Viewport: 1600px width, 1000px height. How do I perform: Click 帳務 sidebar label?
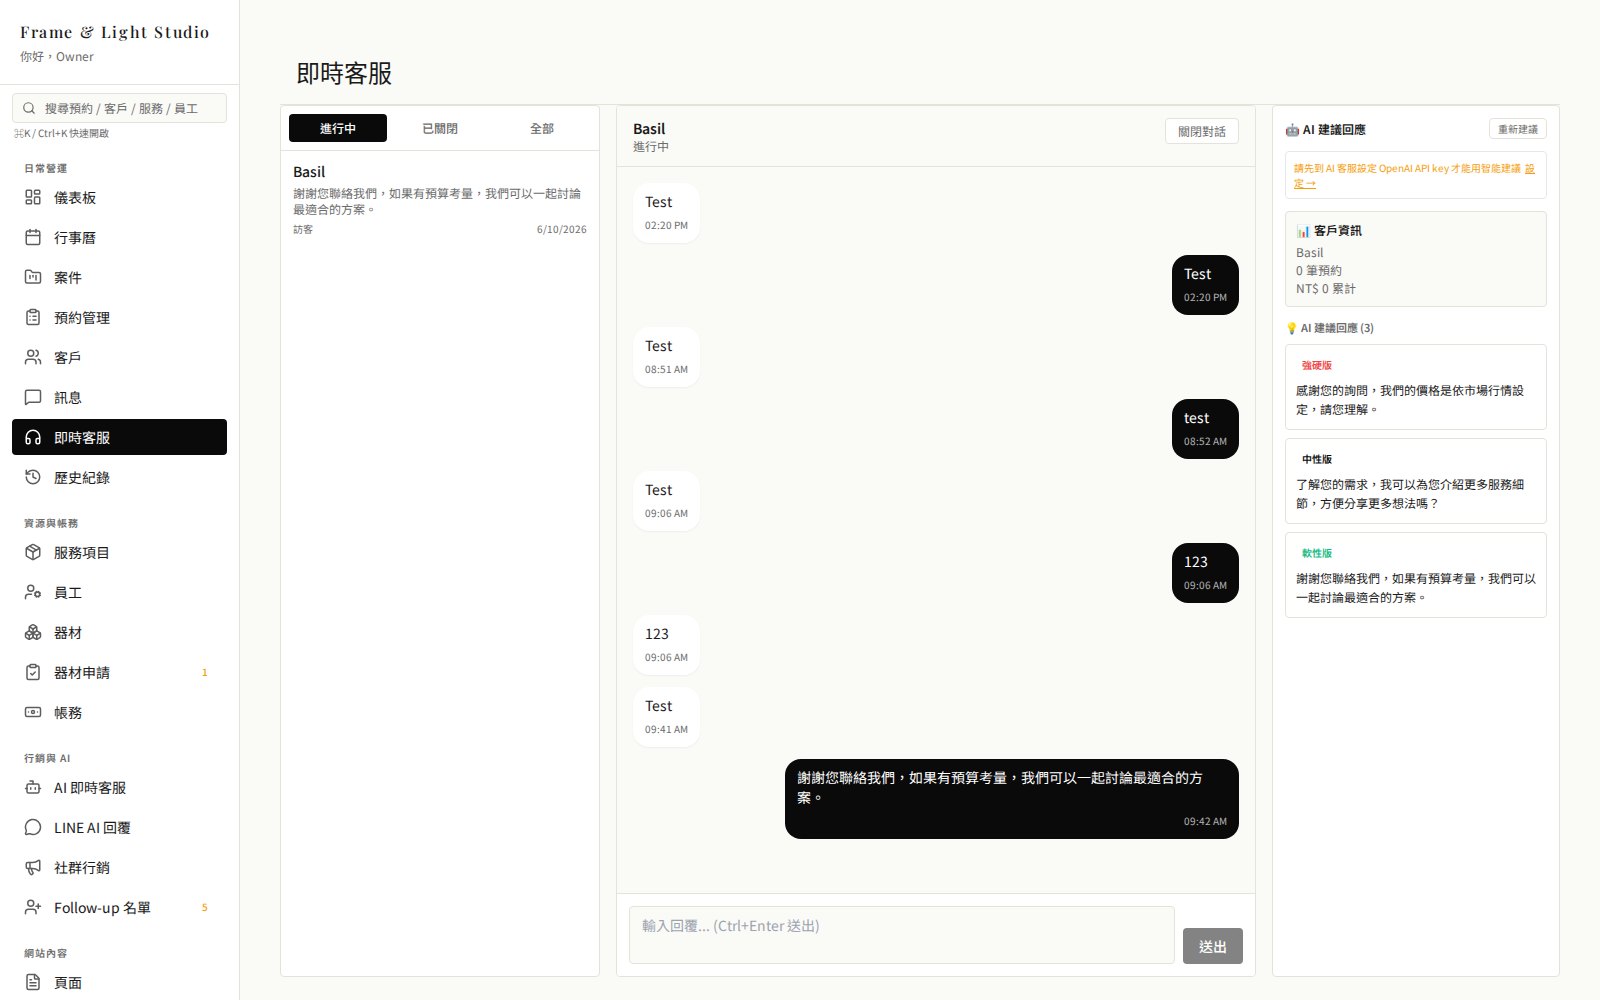click(x=68, y=712)
